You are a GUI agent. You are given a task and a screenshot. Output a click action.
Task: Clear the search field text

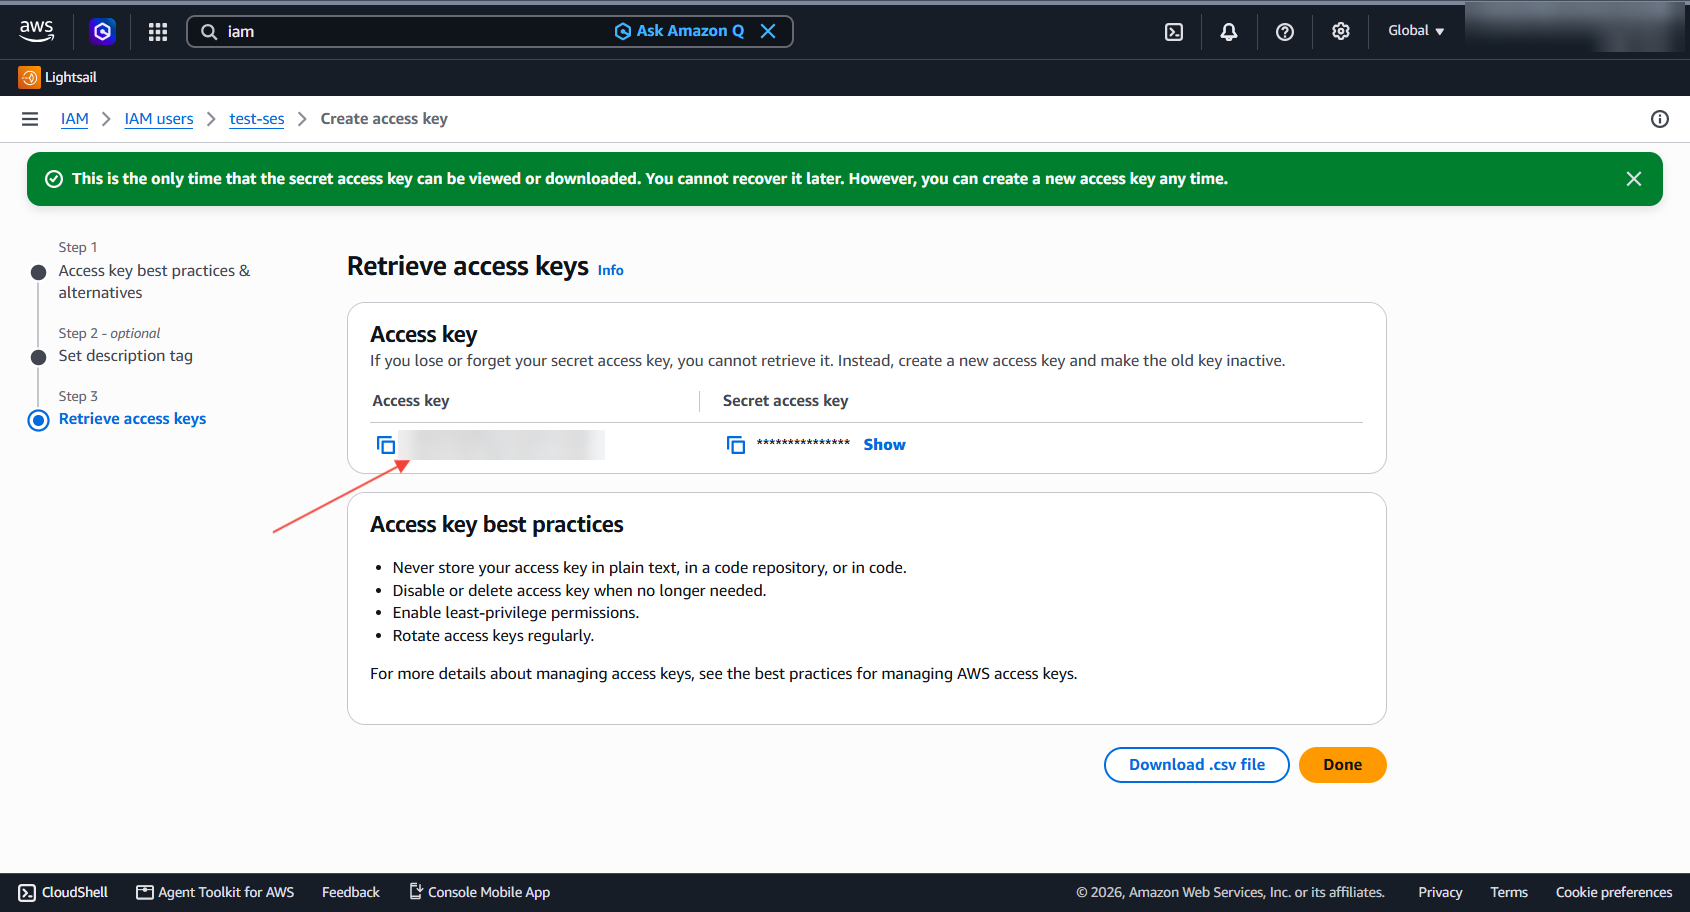coord(768,31)
